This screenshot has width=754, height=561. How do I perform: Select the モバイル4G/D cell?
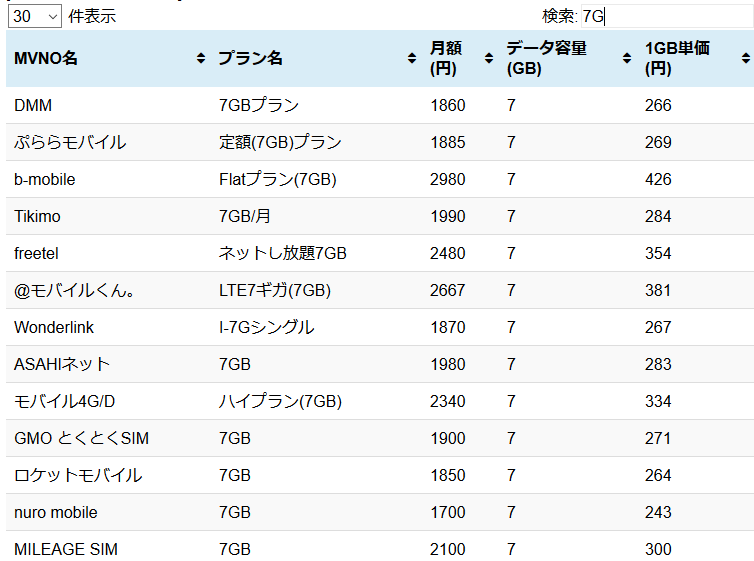click(x=64, y=401)
